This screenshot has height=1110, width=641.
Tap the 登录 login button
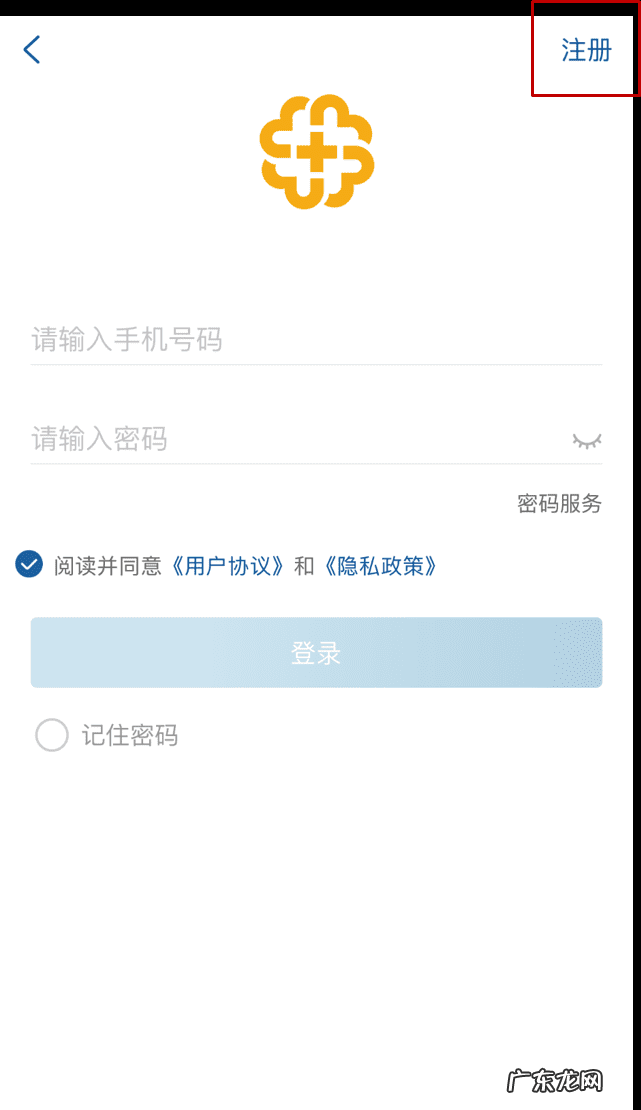point(317,652)
